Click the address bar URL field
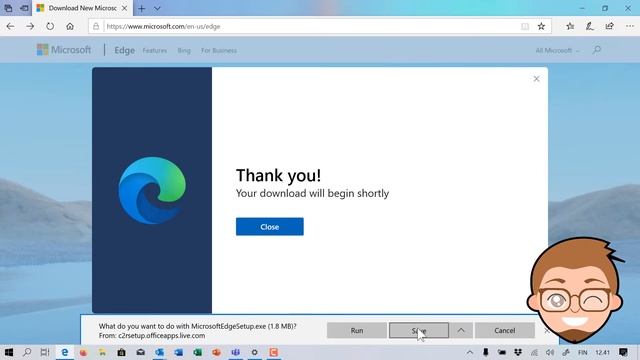Image resolution: width=640 pixels, height=360 pixels. (310, 27)
